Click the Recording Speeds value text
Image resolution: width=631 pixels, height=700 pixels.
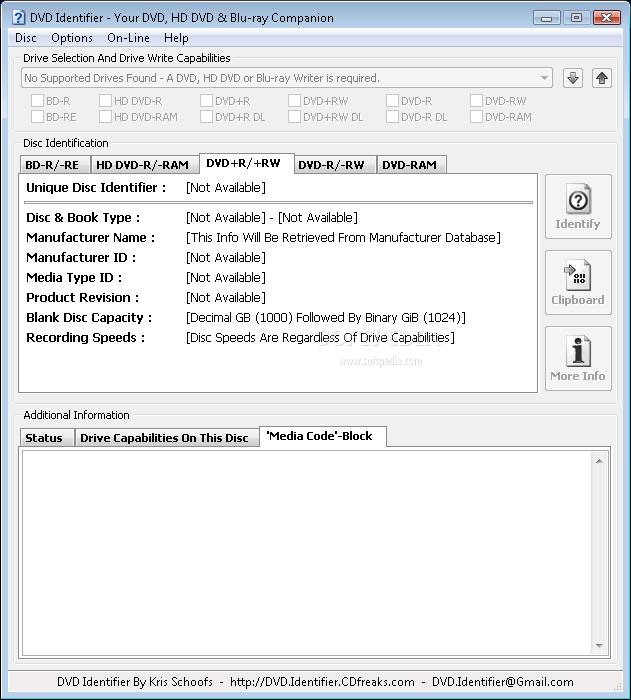click(x=320, y=338)
